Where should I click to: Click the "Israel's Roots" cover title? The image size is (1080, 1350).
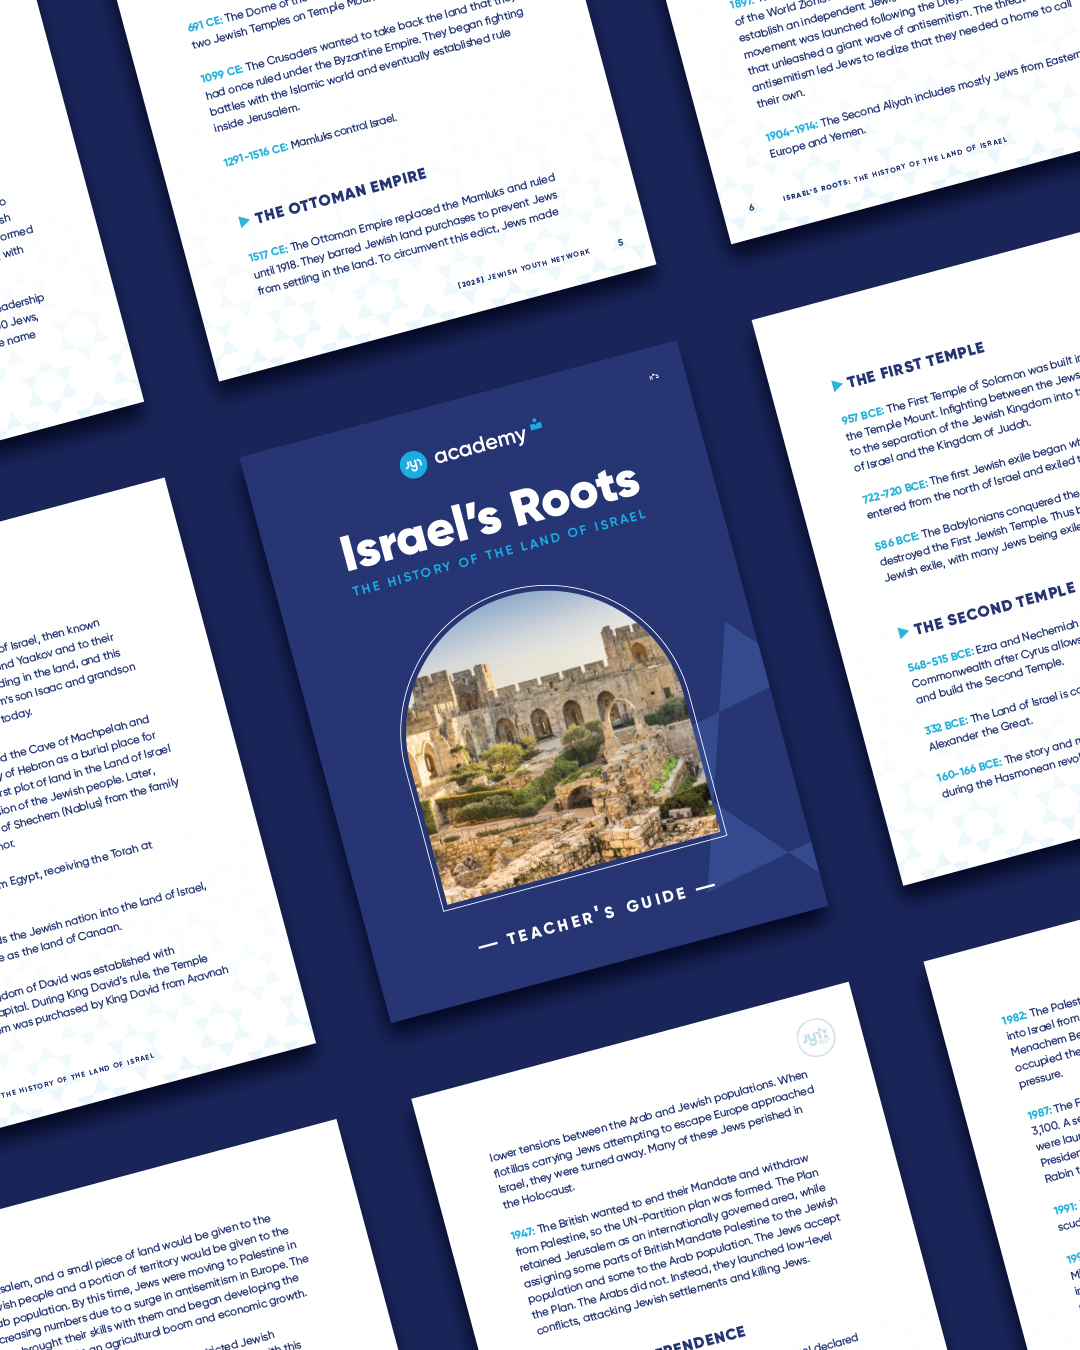point(490,518)
